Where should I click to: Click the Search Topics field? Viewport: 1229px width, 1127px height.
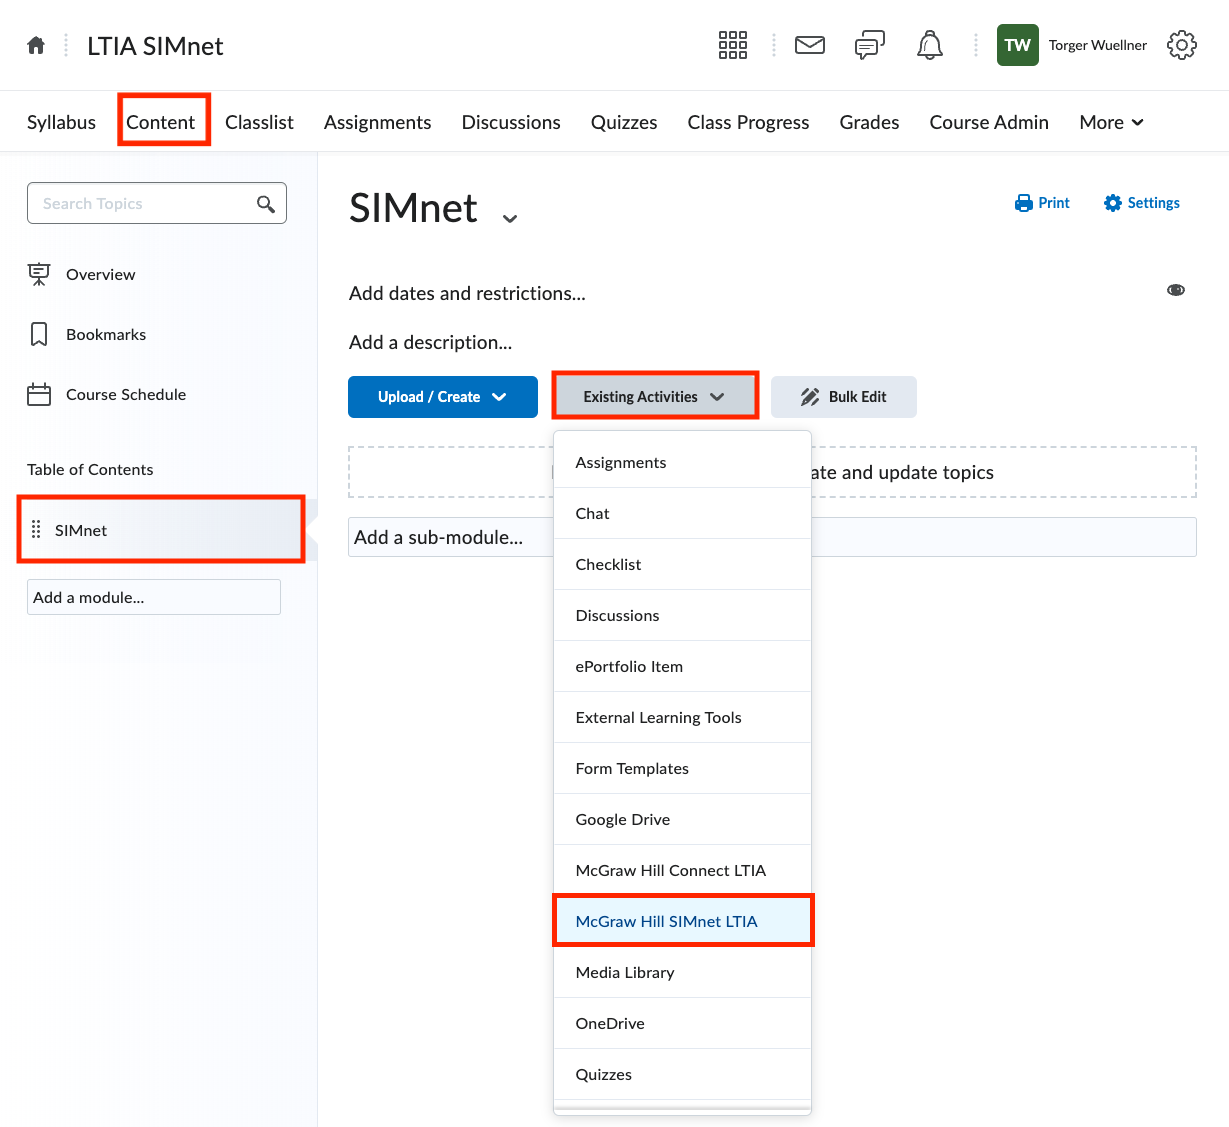point(157,203)
